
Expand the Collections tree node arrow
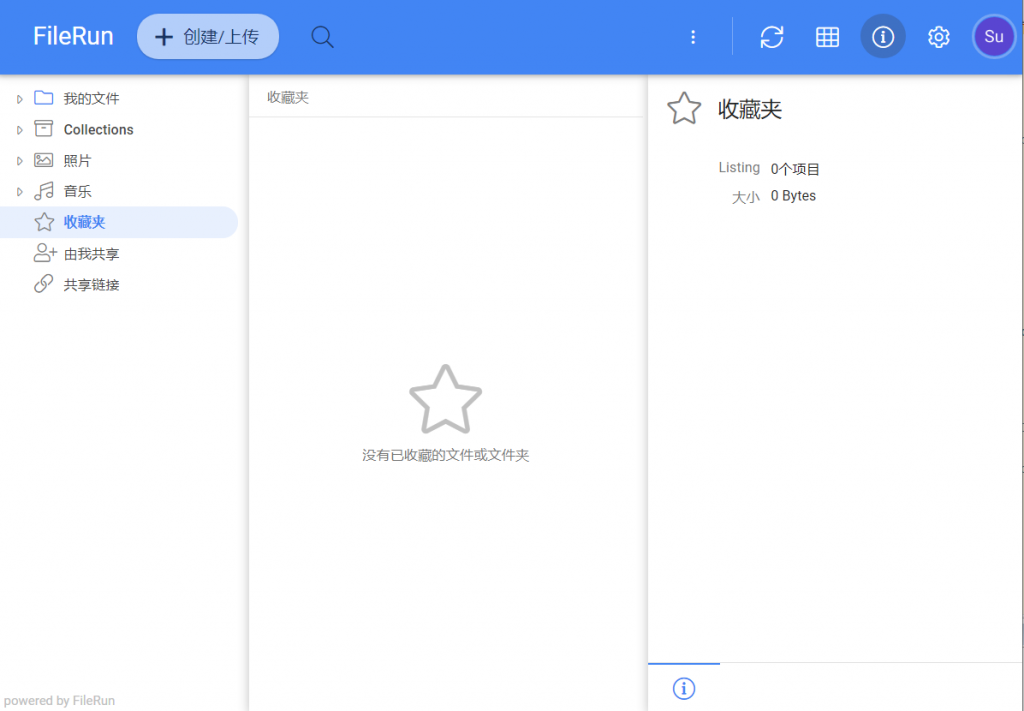pyautogui.click(x=20, y=130)
